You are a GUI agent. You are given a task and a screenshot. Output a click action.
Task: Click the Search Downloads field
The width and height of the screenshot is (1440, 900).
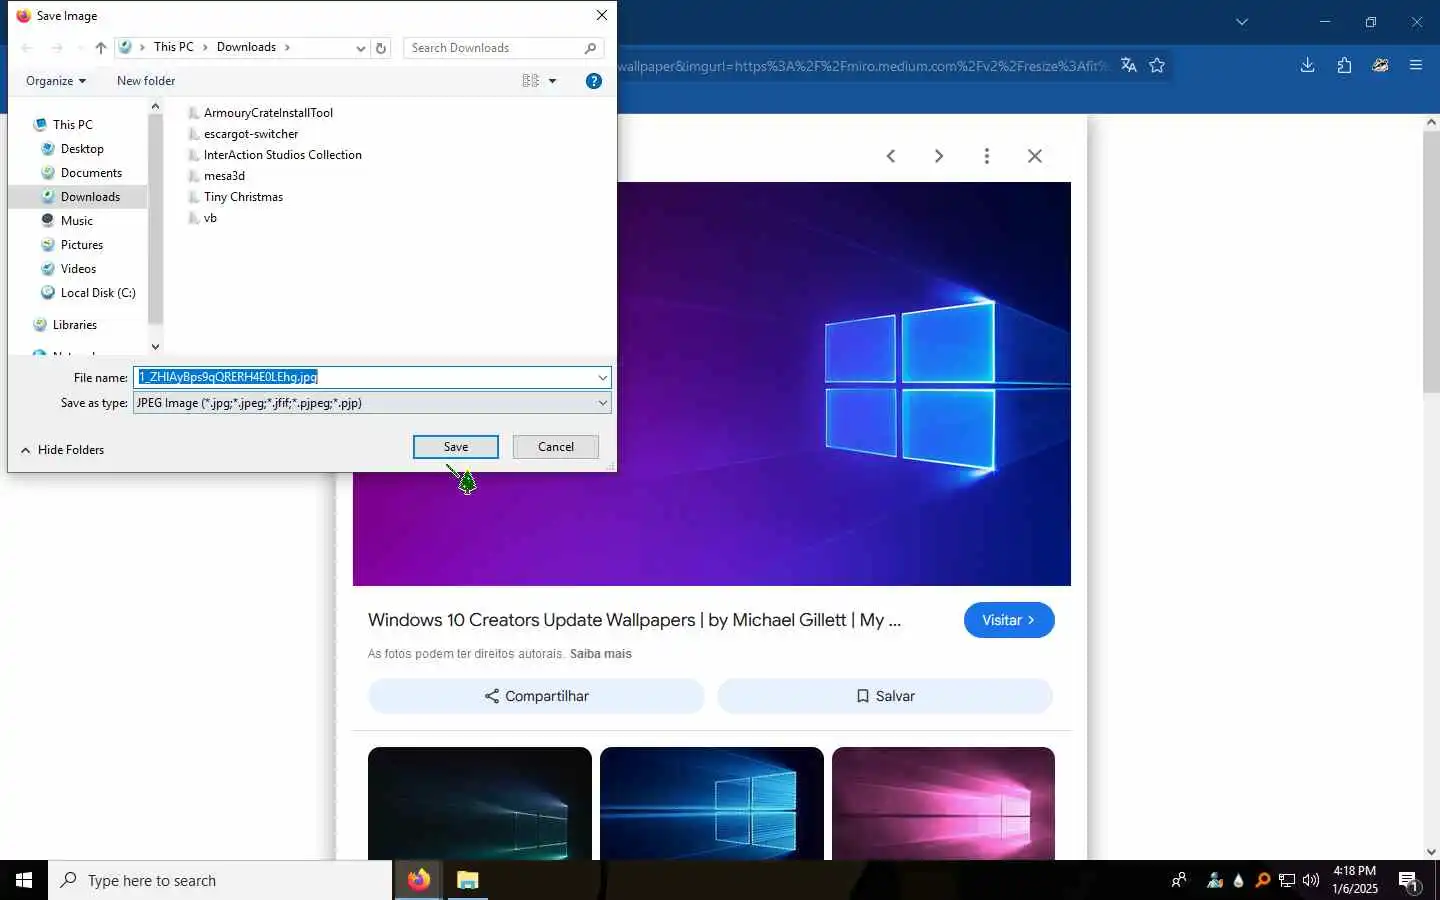pos(503,48)
